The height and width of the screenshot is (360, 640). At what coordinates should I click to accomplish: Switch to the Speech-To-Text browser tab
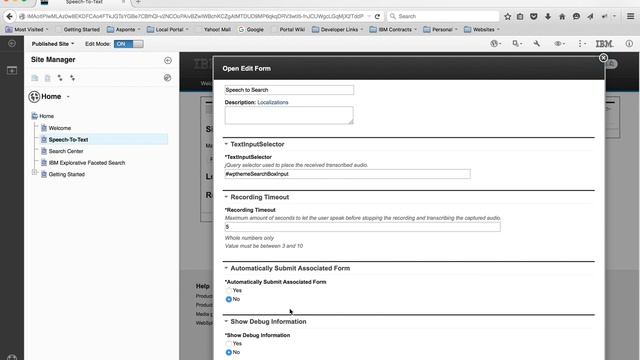84,2
